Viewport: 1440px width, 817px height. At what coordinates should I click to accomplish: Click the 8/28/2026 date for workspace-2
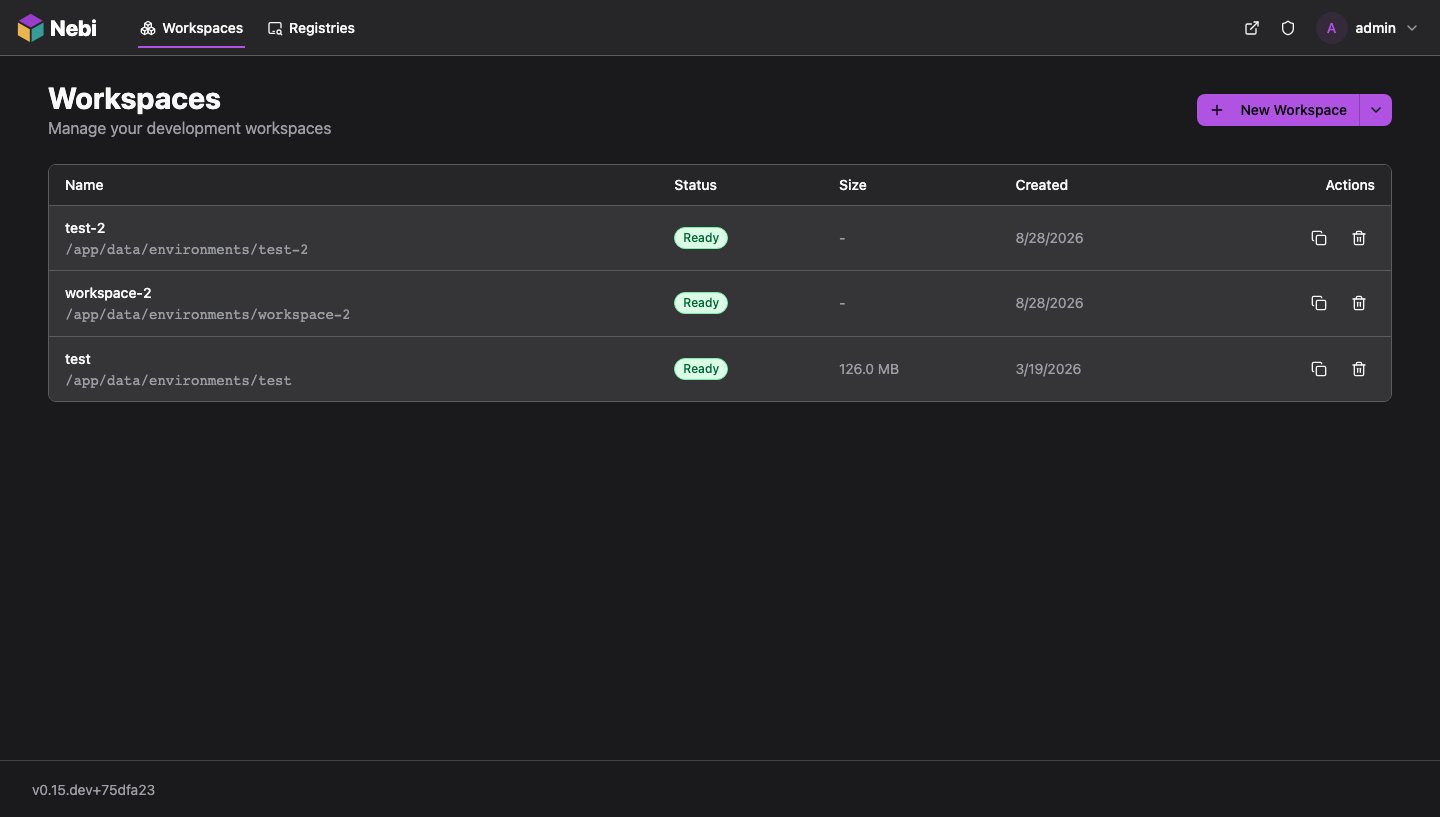click(1049, 303)
